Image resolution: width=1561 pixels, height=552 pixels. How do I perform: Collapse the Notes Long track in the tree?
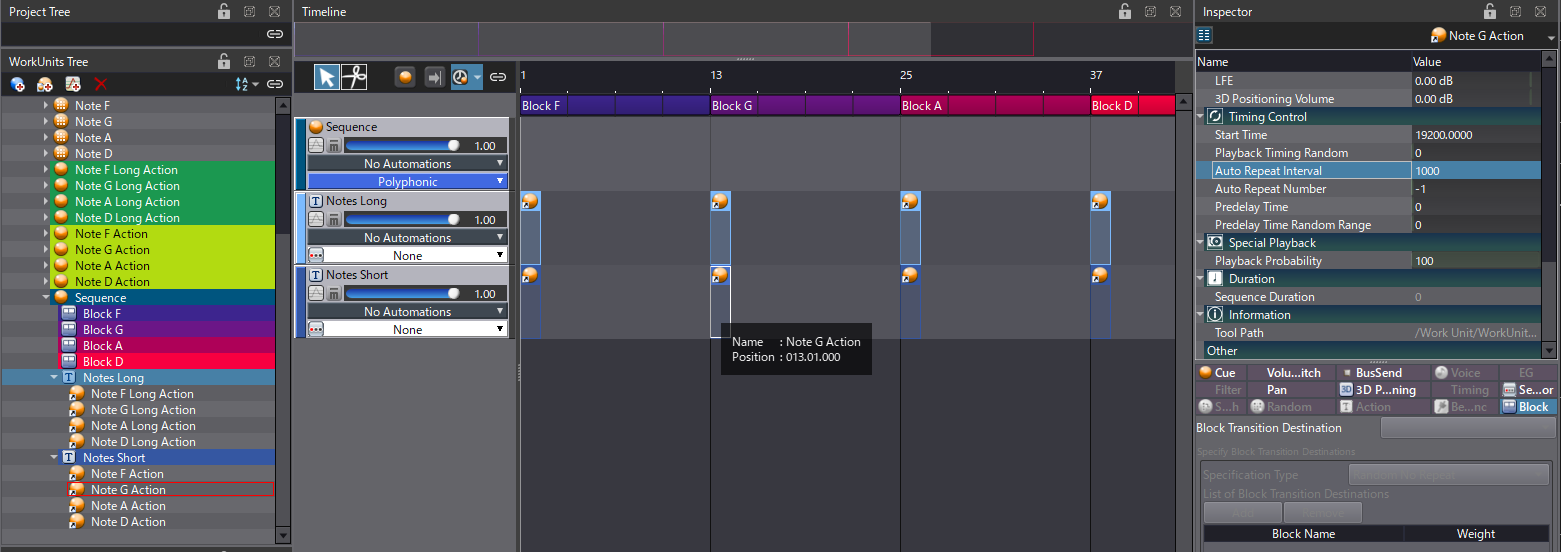click(x=53, y=378)
